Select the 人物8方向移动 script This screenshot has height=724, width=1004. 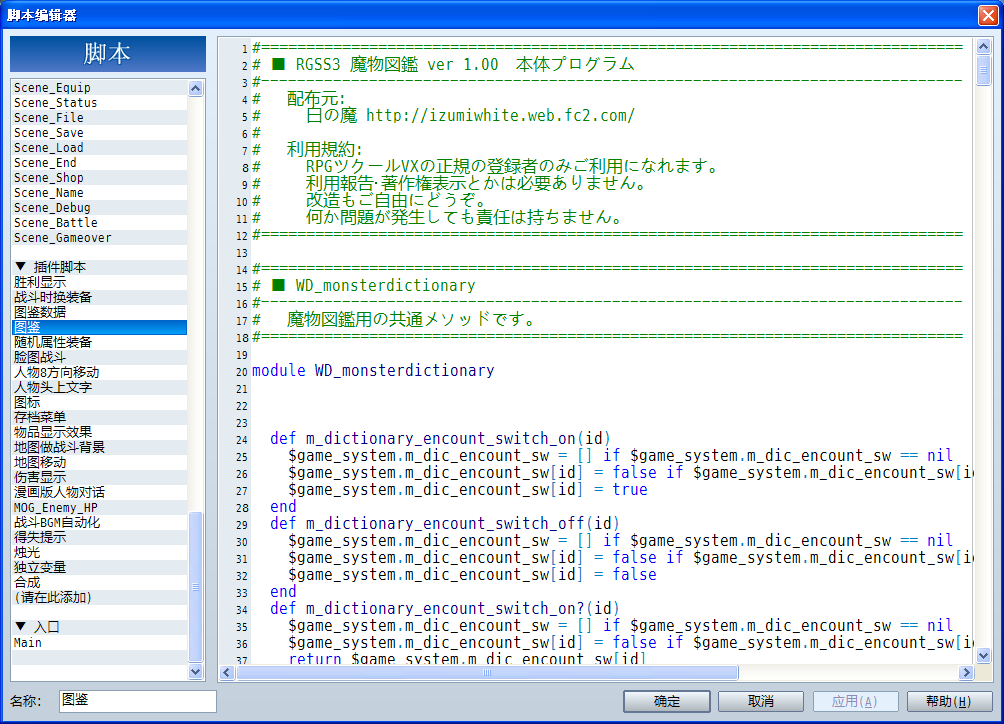coord(99,372)
